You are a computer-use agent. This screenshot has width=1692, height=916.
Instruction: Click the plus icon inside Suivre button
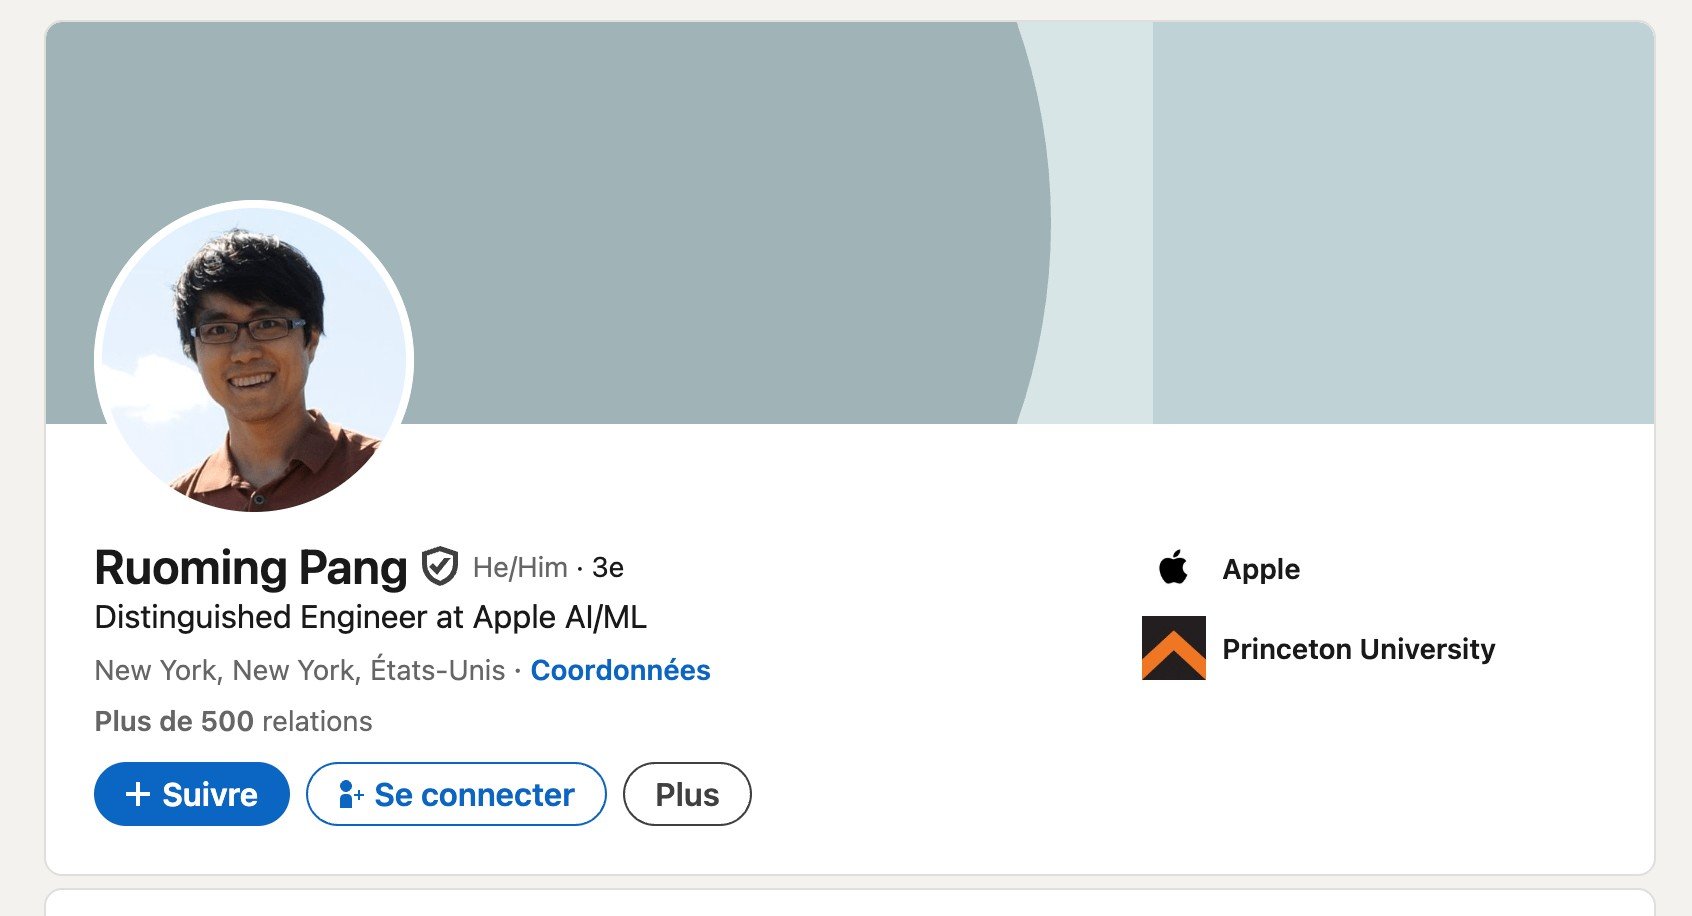pos(138,794)
